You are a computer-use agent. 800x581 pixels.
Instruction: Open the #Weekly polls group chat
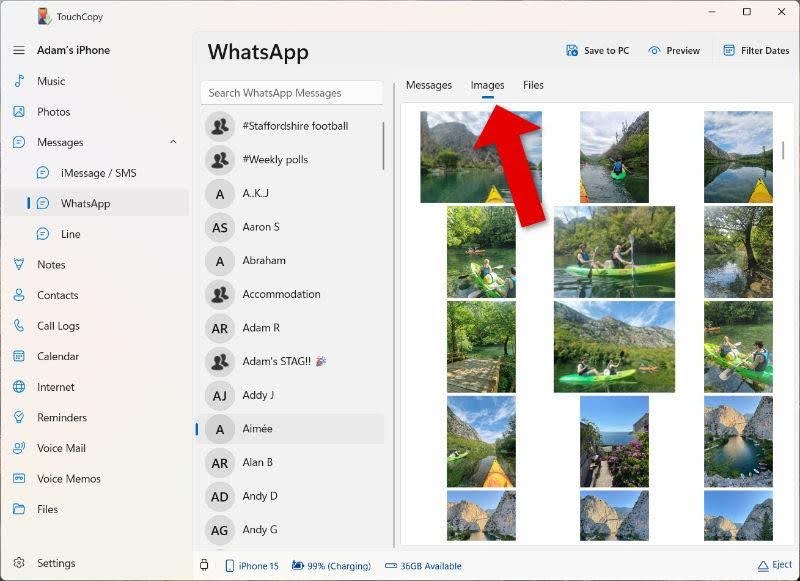[x=291, y=160]
